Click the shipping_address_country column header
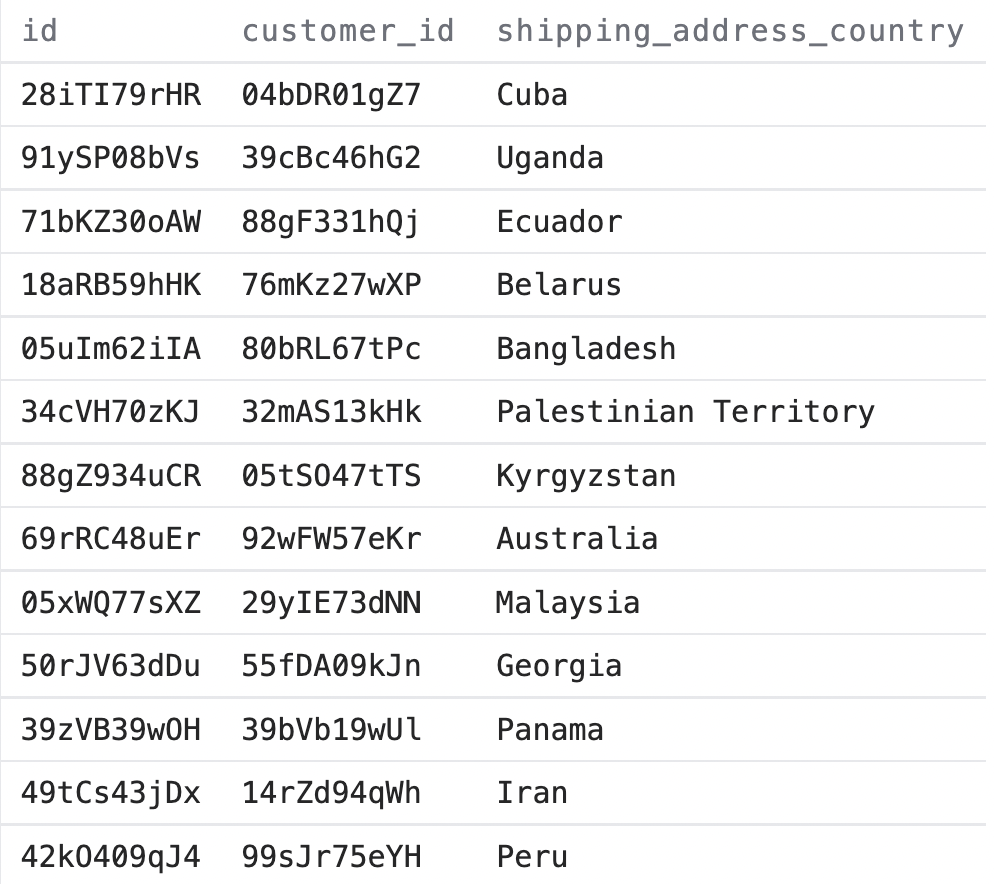994x884 pixels. (x=730, y=31)
